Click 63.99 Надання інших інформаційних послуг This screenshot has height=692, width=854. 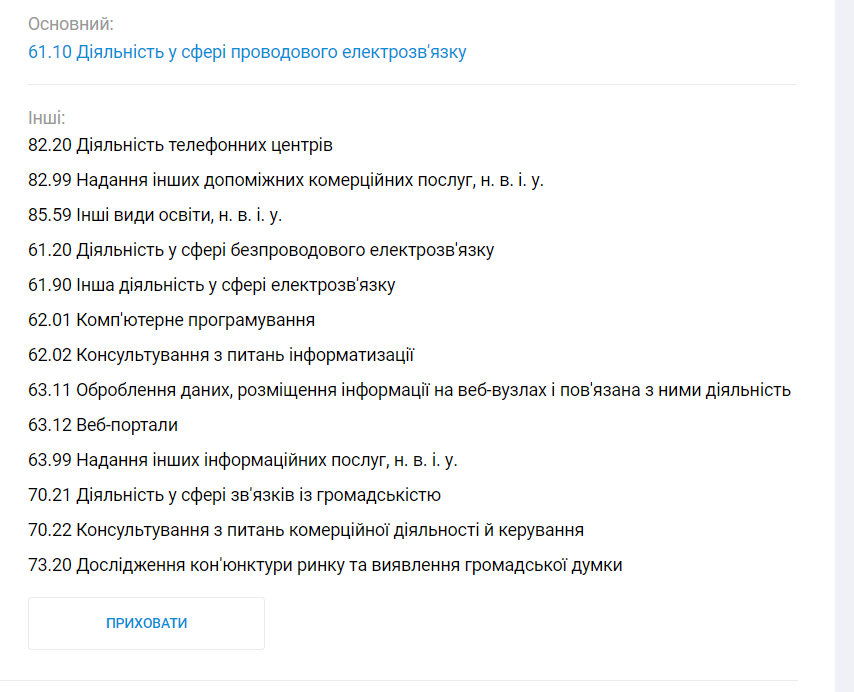pyautogui.click(x=243, y=460)
